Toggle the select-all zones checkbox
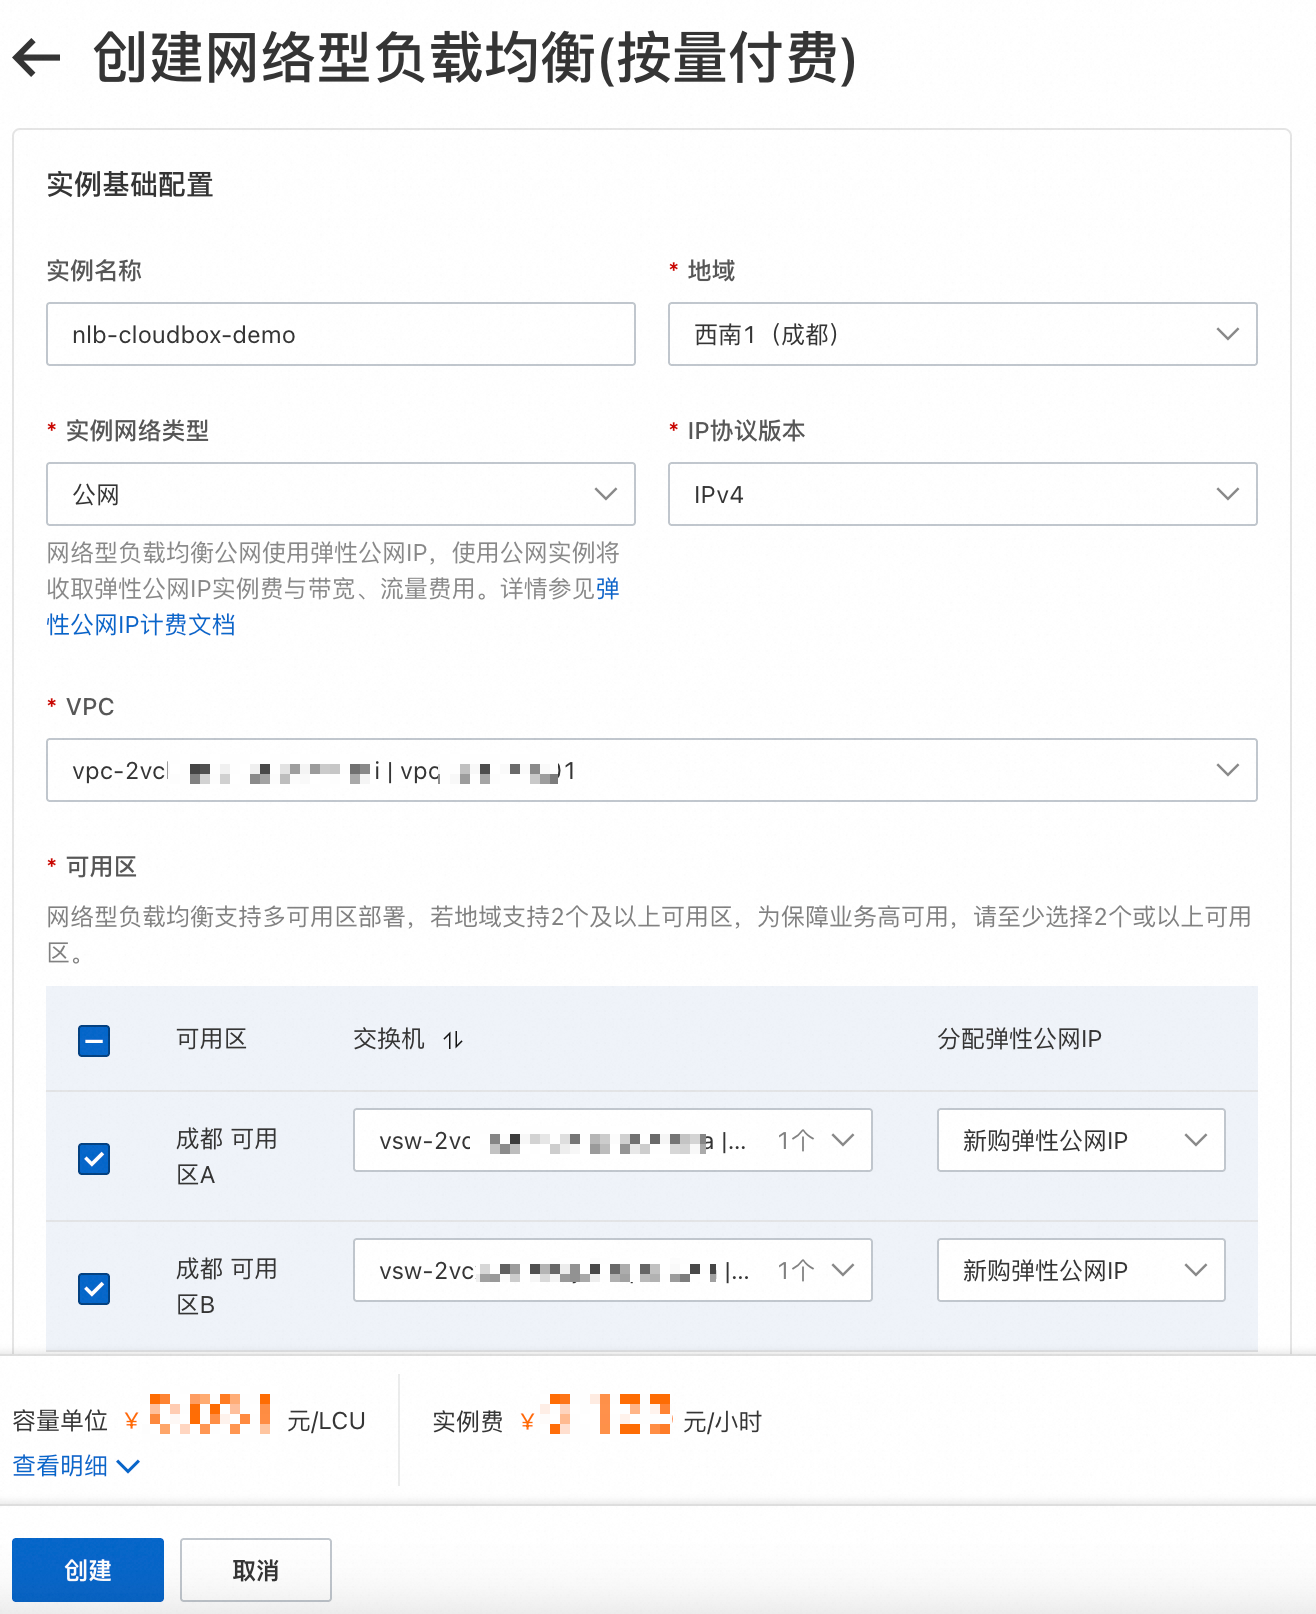Image resolution: width=1316 pixels, height=1614 pixels. [94, 1040]
